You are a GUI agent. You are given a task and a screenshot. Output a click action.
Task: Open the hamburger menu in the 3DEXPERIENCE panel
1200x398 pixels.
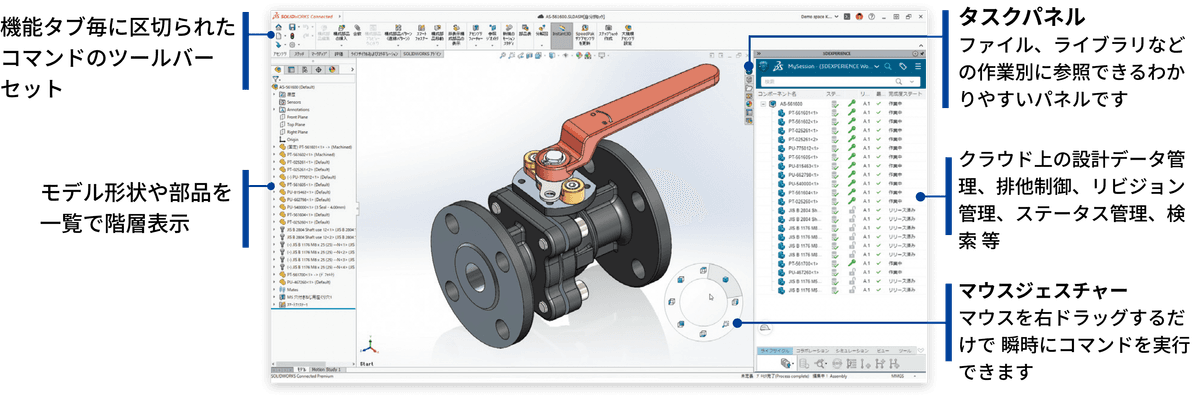(x=918, y=66)
